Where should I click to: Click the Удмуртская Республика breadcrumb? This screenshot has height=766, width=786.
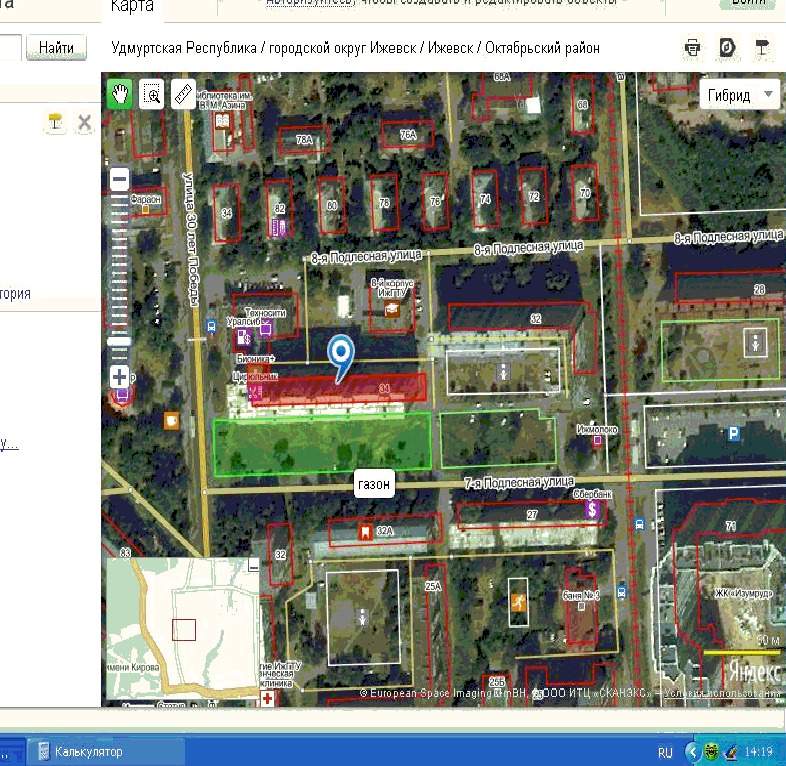coord(183,48)
